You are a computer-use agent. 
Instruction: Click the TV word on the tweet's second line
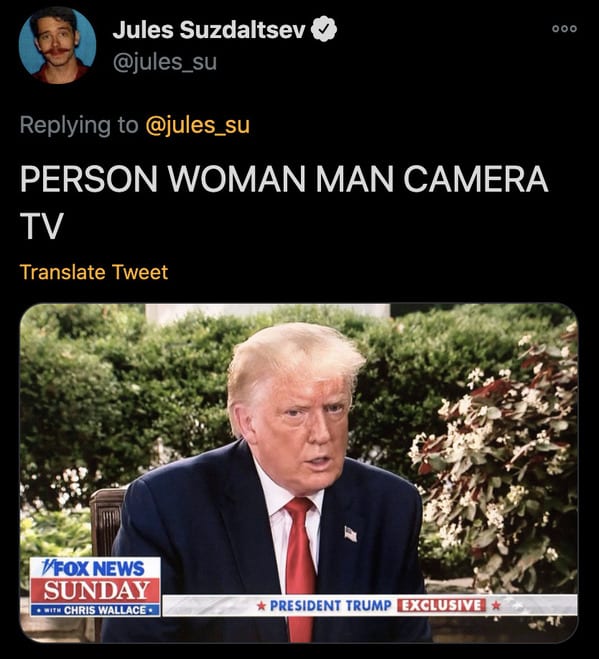click(41, 226)
